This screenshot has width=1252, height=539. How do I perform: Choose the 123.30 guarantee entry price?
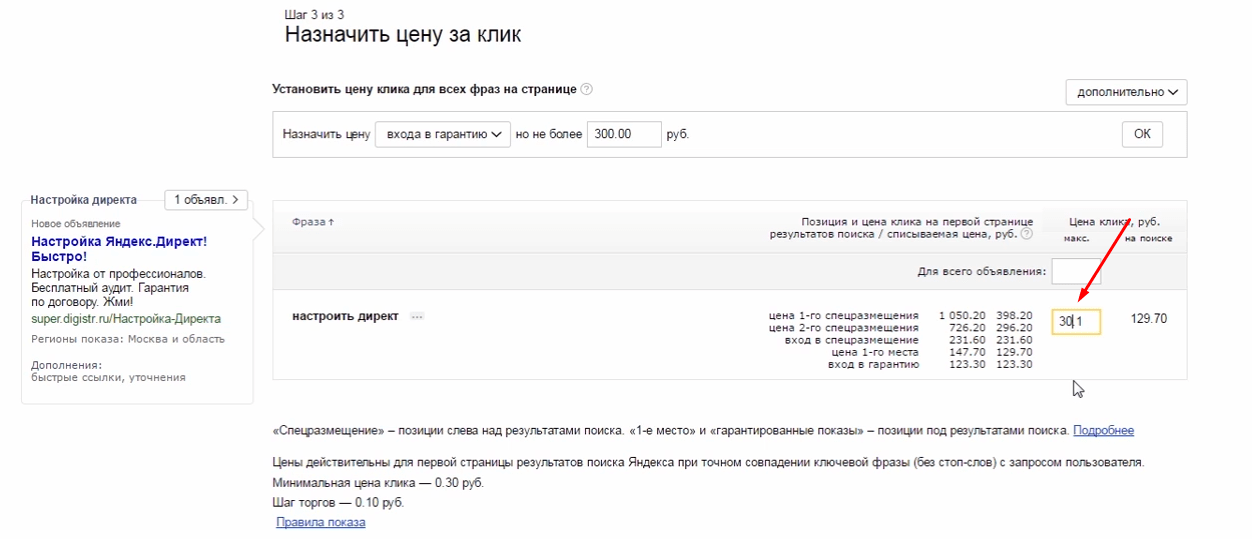[965, 364]
